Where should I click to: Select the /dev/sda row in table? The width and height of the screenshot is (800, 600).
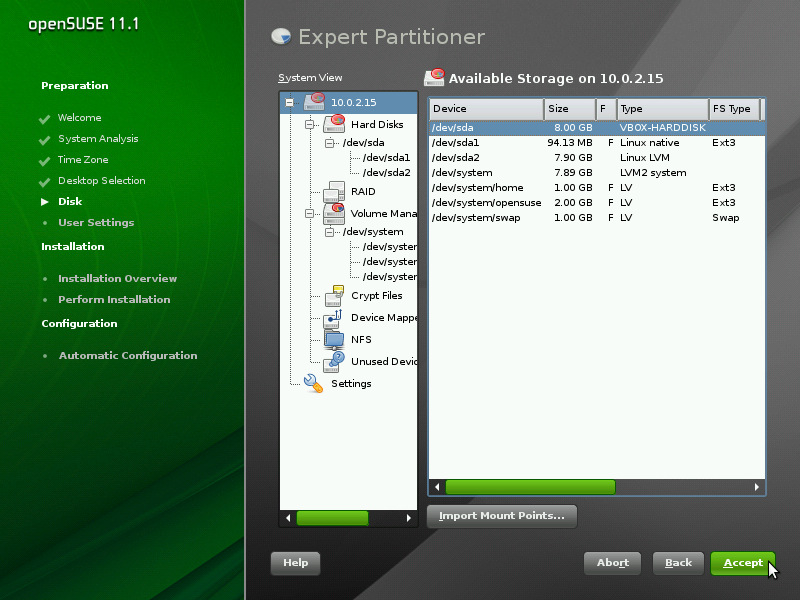point(597,128)
